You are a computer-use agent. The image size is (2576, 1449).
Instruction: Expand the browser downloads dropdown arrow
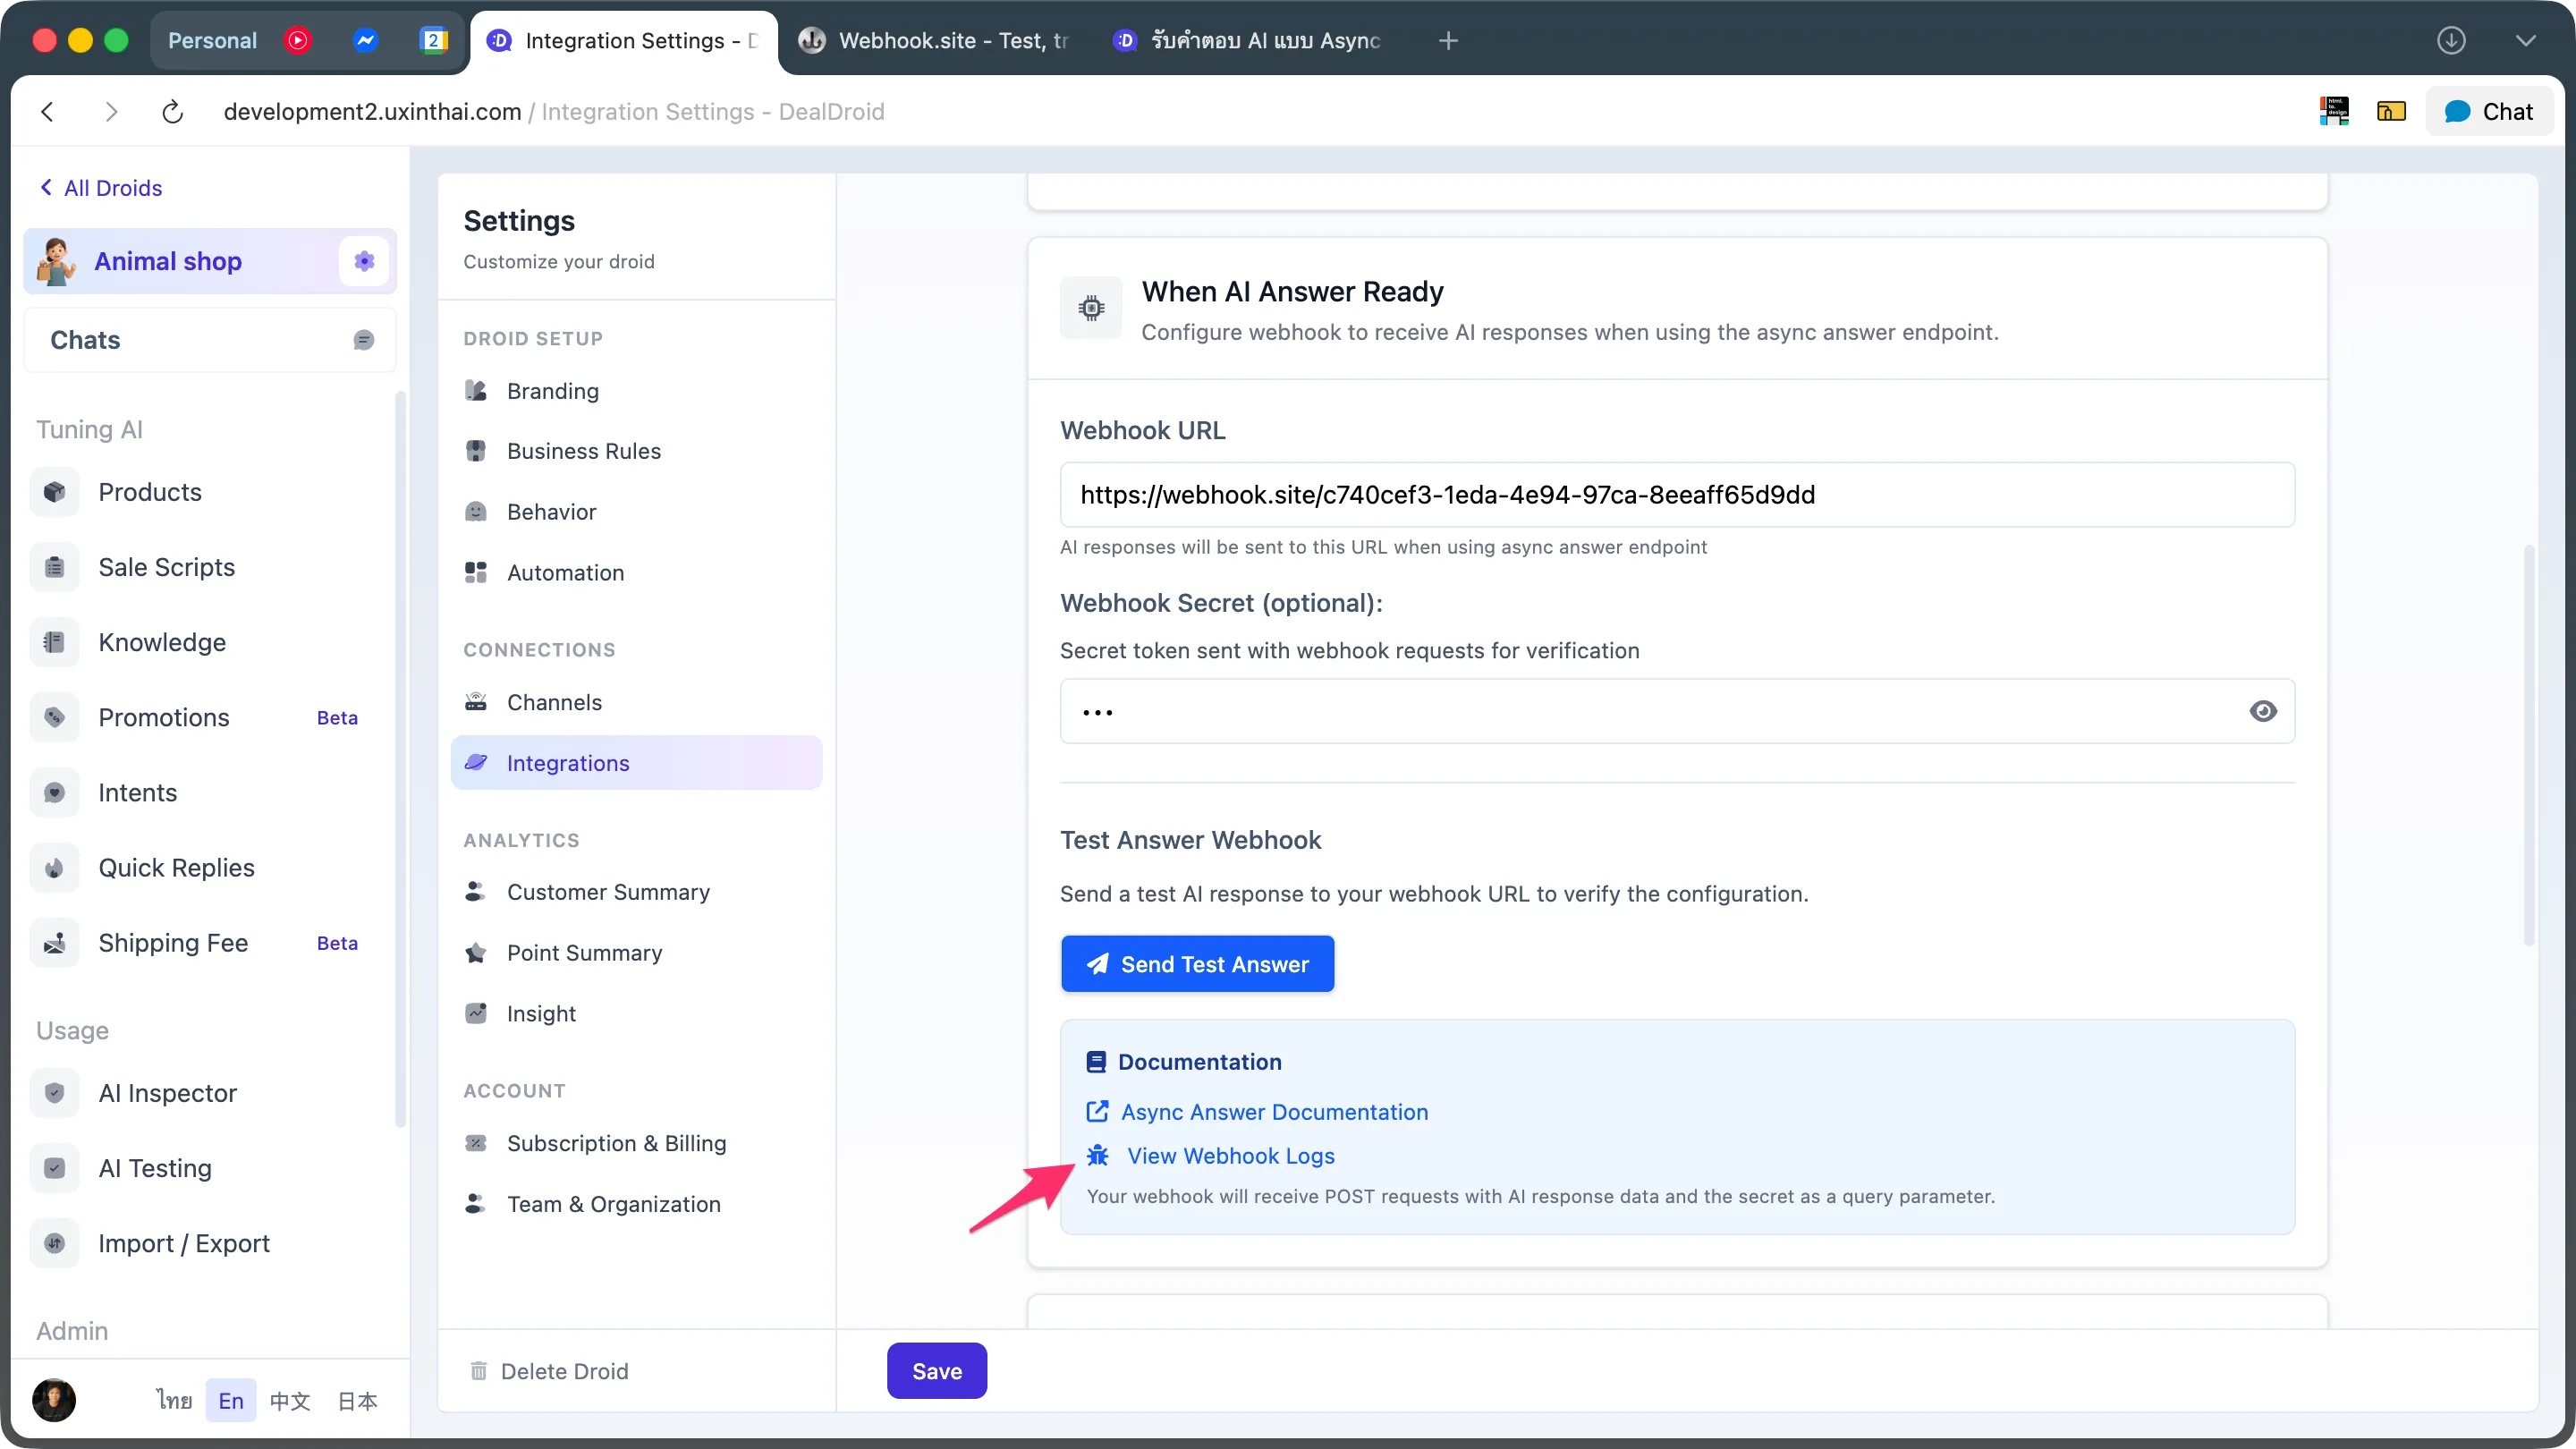[2450, 41]
